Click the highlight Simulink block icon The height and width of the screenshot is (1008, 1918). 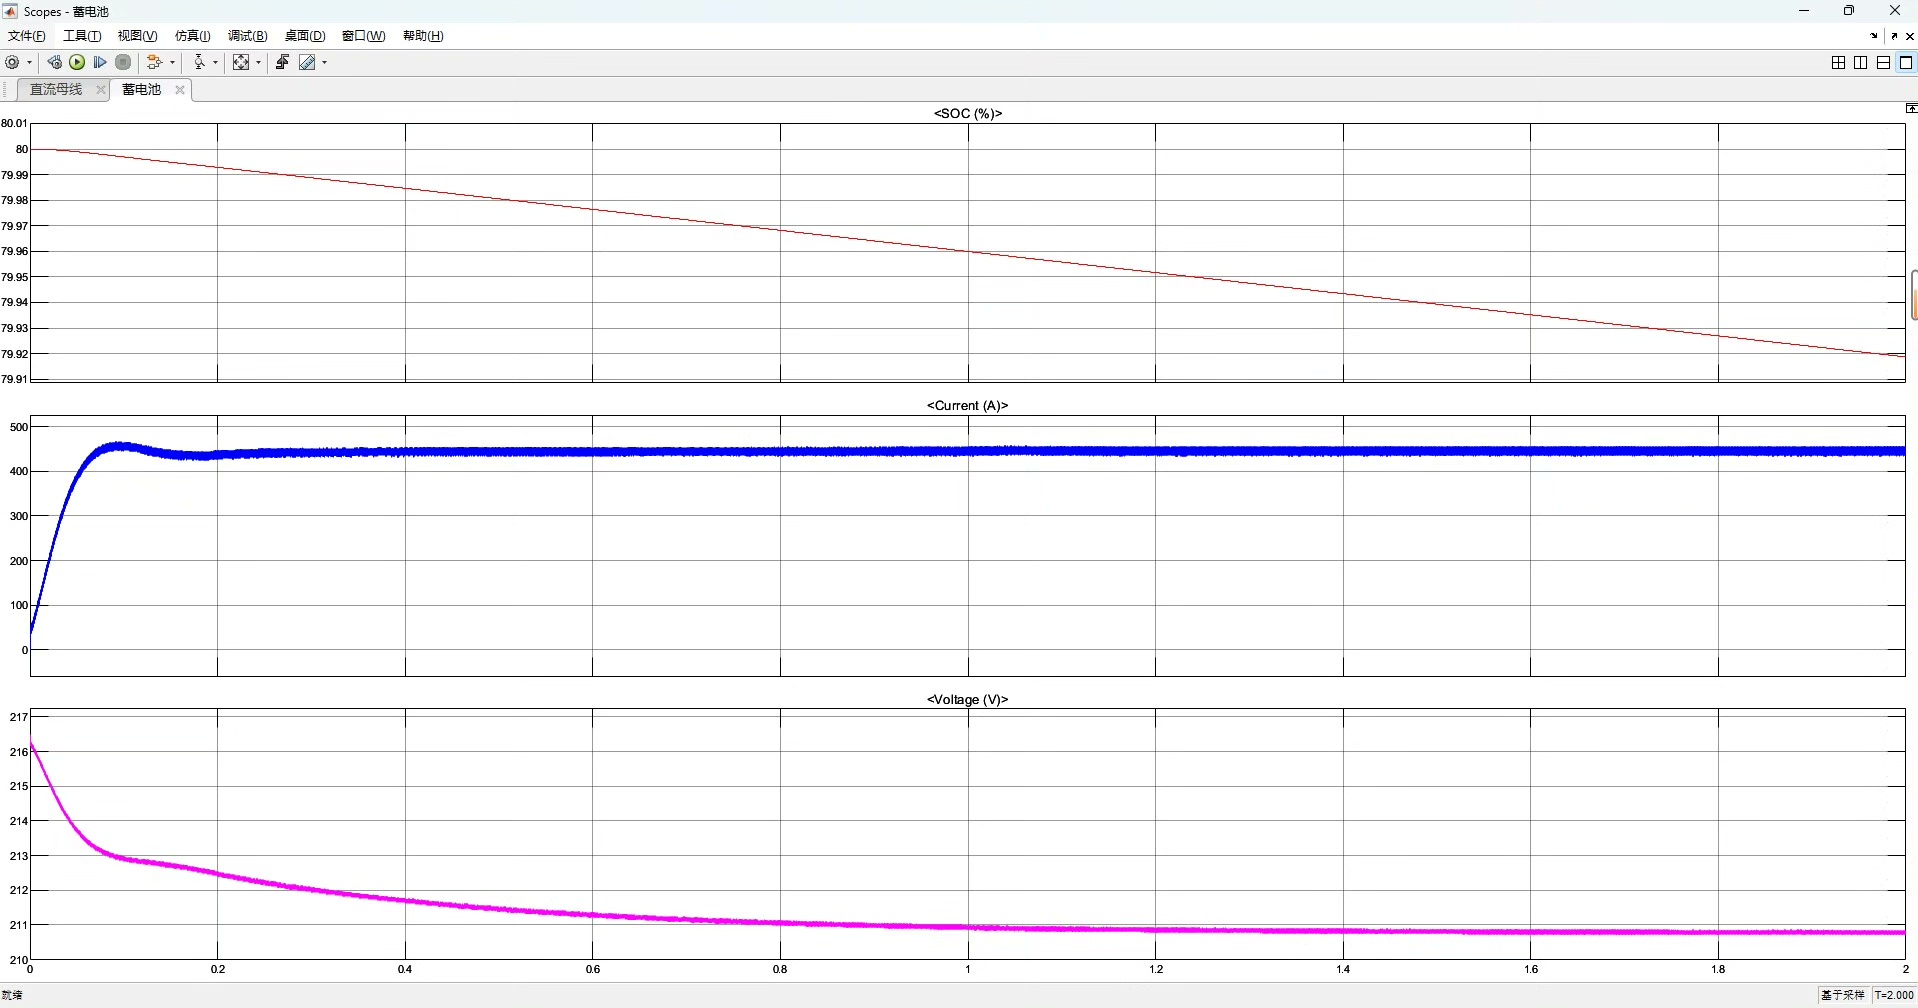pos(155,62)
